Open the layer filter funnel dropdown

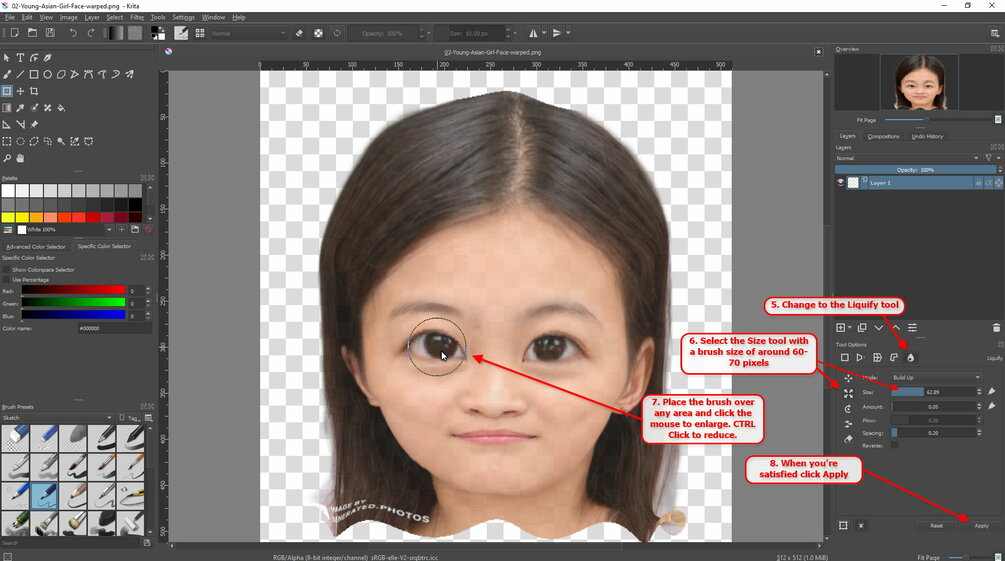tap(992, 158)
